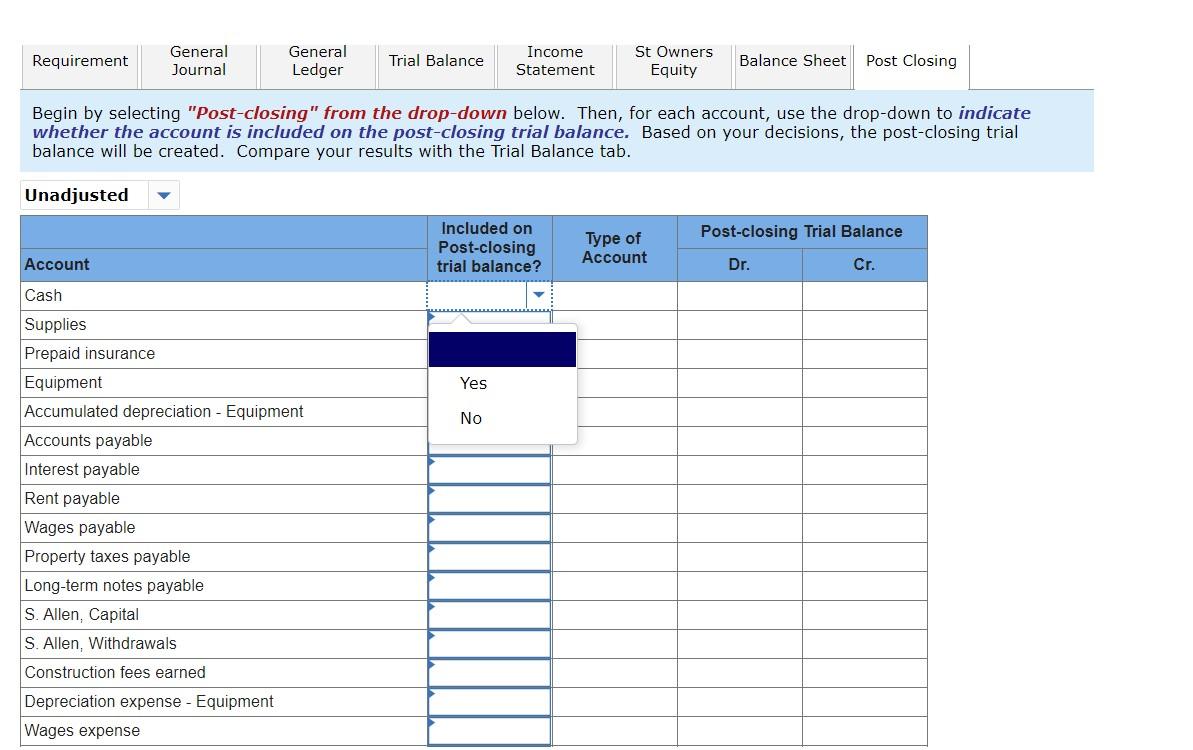Click the Type of Account cell for Cash
The image size is (1193, 750).
(614, 295)
